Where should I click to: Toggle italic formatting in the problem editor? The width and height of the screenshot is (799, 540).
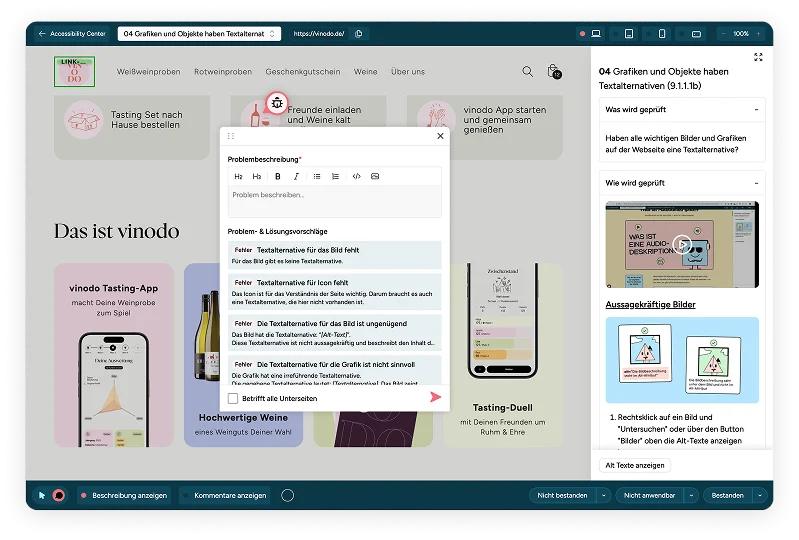296,176
